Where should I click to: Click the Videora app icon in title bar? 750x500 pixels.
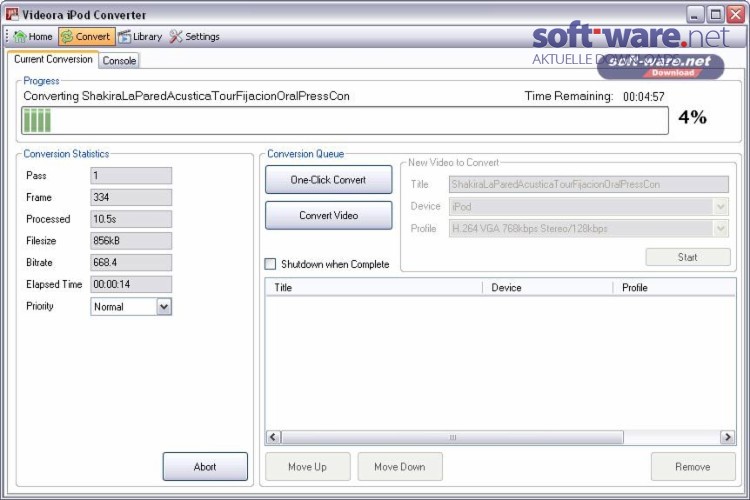click(12, 14)
